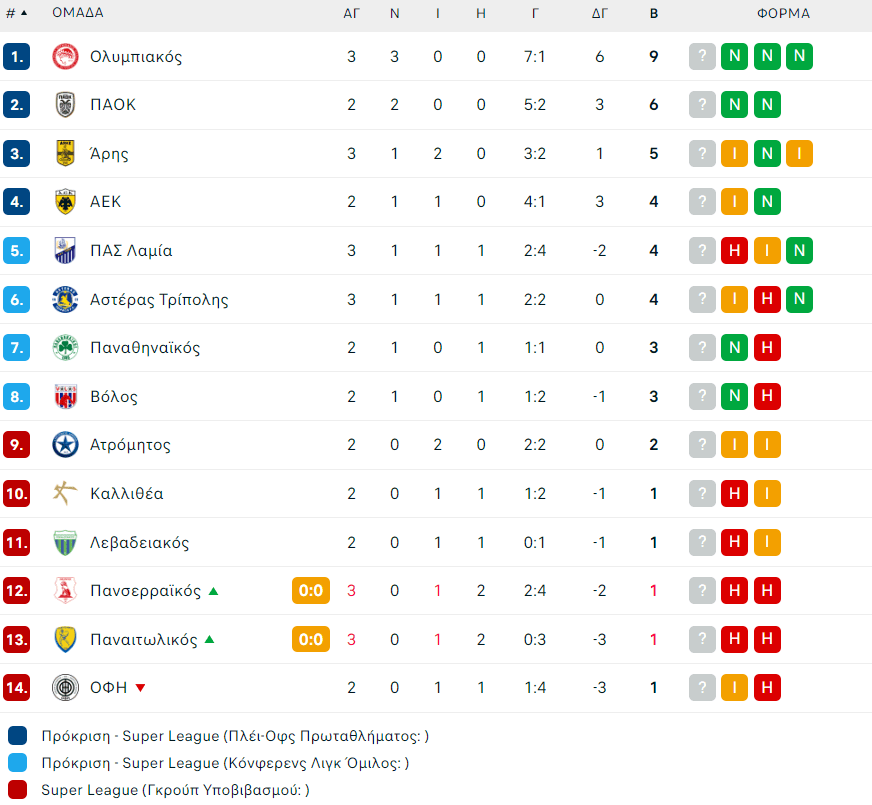Viewport: 872px width, 805px height.
Task: Click Πανσερραϊκός live 0:0 score badge
Action: (x=310, y=591)
